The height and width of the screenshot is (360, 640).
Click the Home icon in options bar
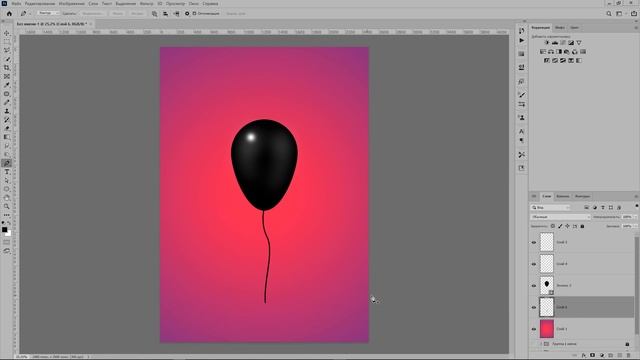[9, 13]
